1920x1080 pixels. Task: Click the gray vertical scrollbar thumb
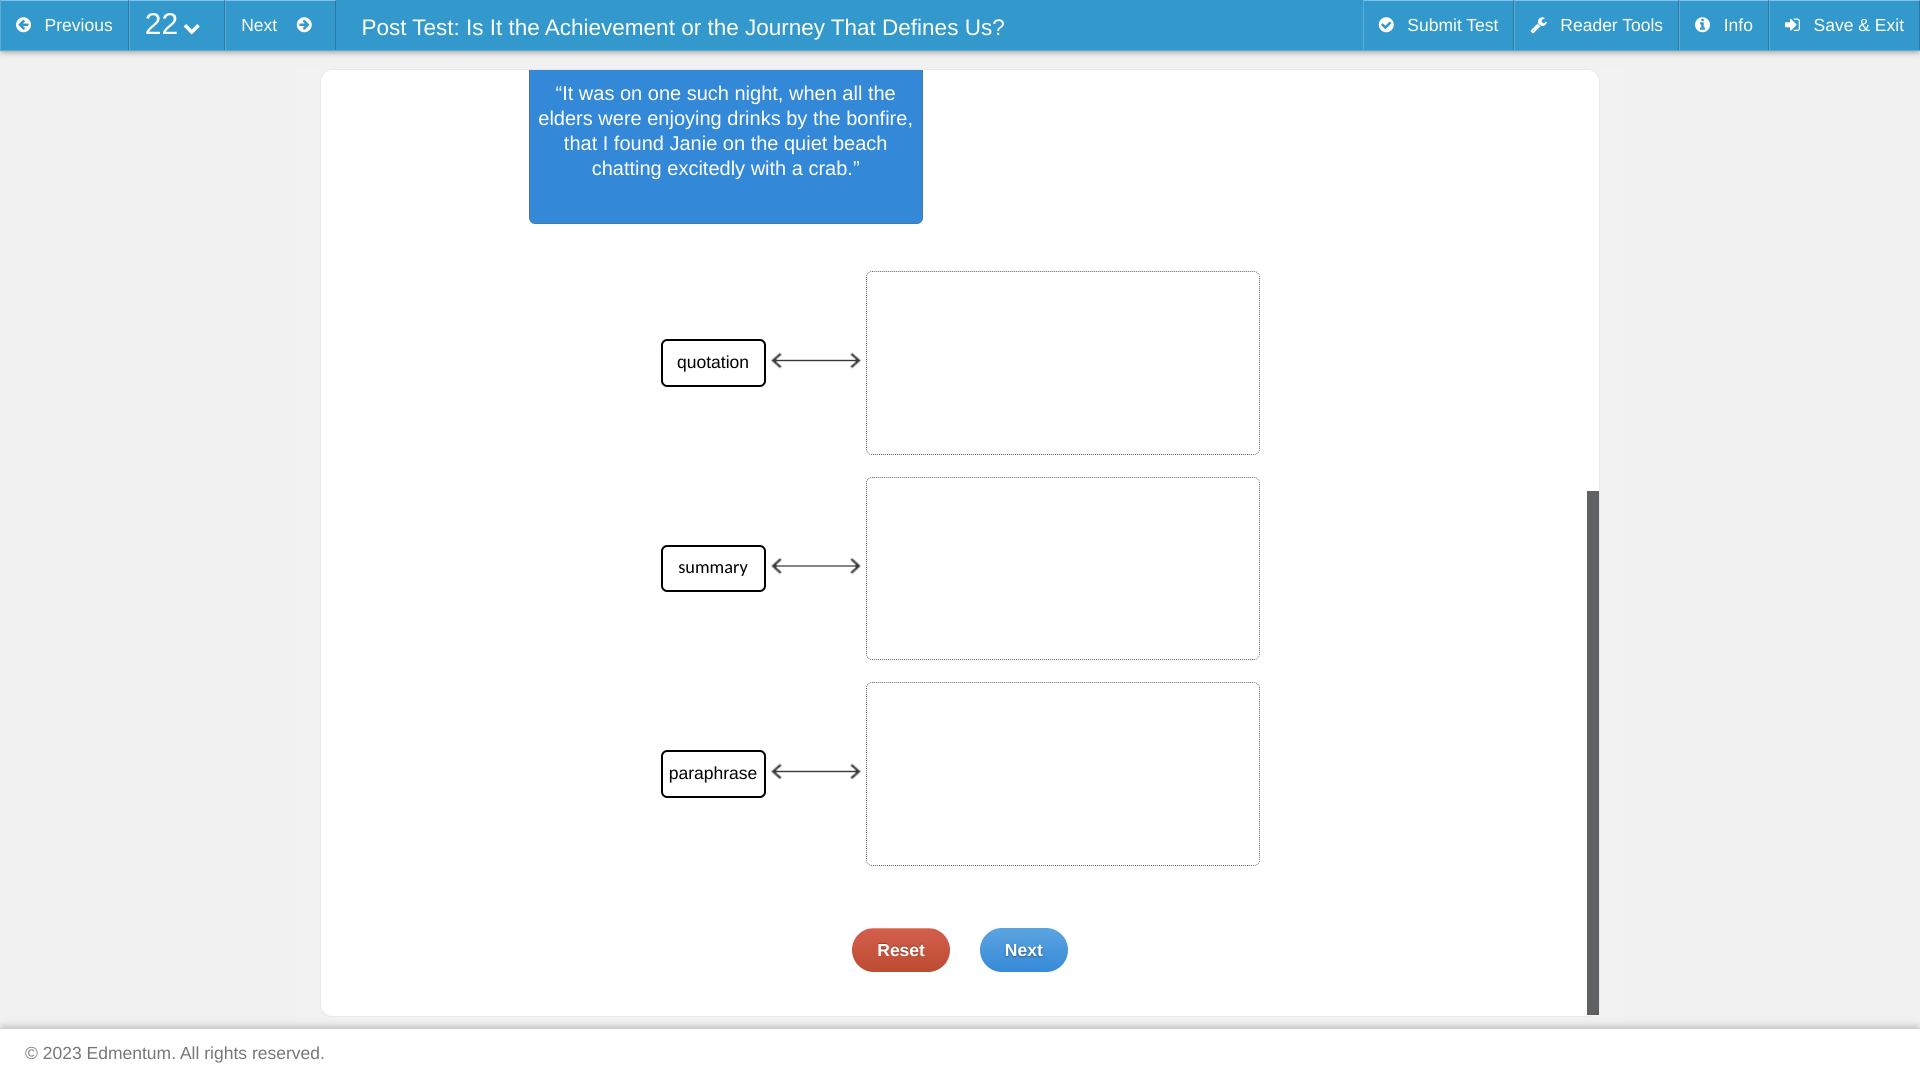pyautogui.click(x=1593, y=753)
